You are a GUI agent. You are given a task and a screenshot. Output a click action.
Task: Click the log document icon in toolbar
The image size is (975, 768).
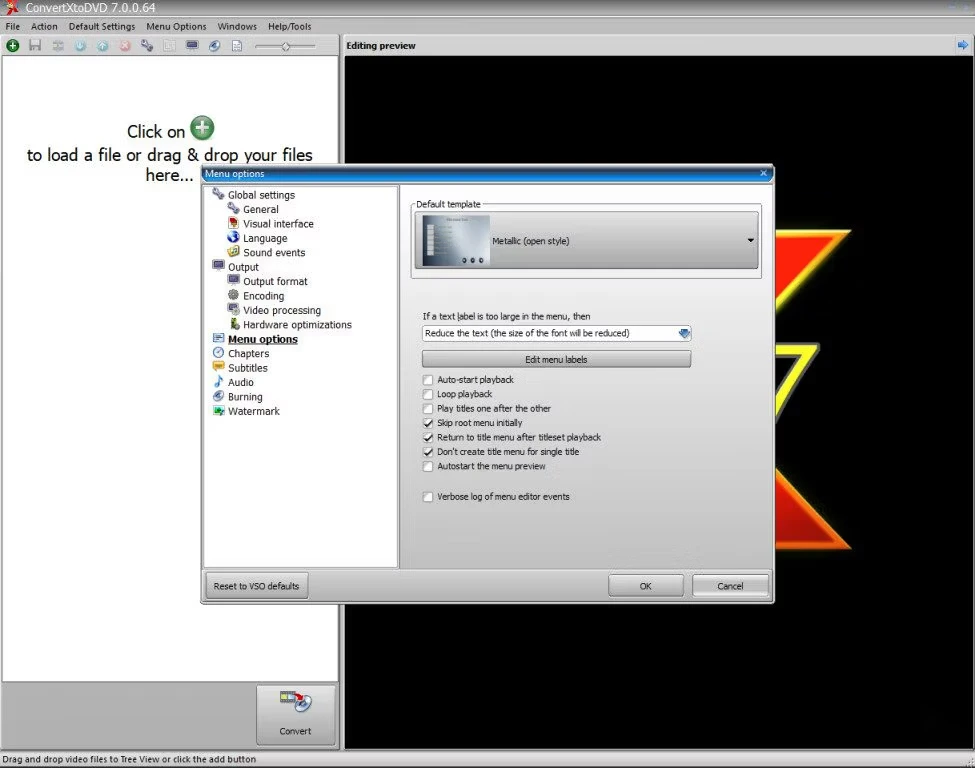tap(237, 46)
